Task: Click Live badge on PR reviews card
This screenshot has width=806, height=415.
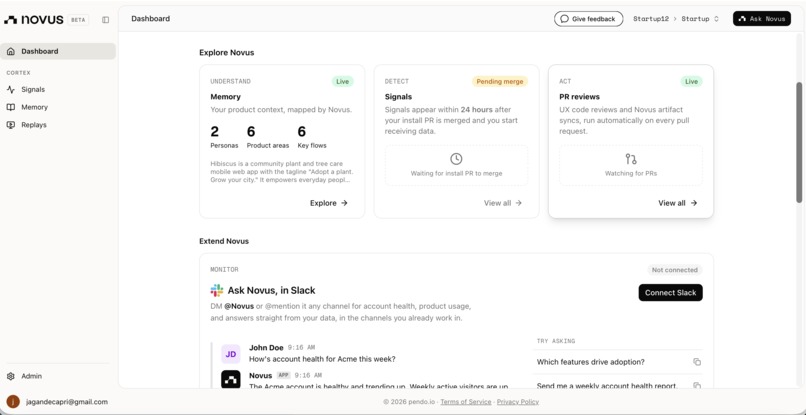Action: (x=691, y=82)
